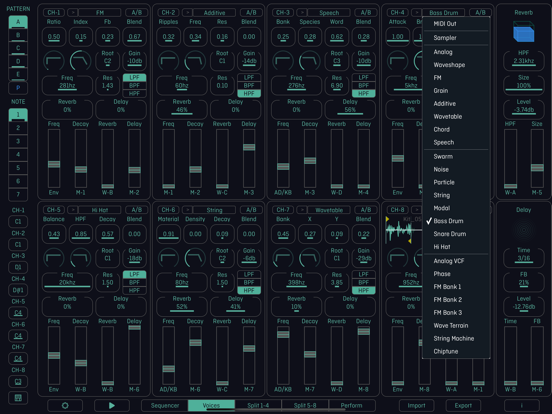Click CH-2 Delay M-3 slider
The width and height of the screenshot is (552, 414).
point(249,158)
